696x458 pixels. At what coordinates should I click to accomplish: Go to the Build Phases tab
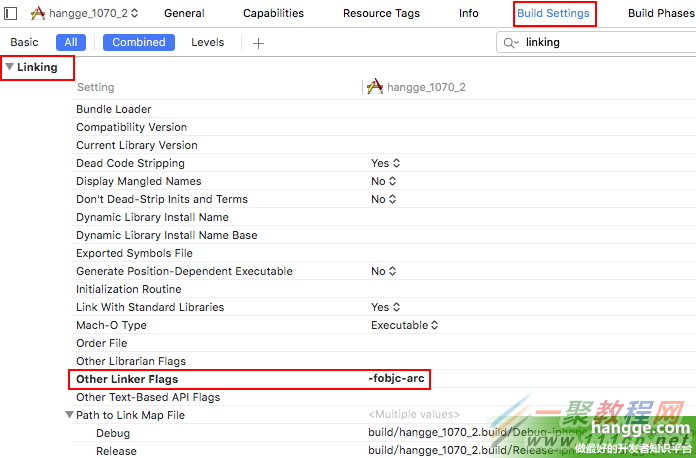[x=660, y=14]
